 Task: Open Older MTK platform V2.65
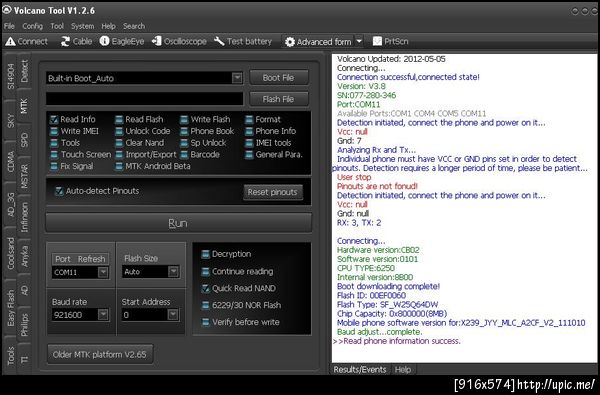tap(100, 354)
